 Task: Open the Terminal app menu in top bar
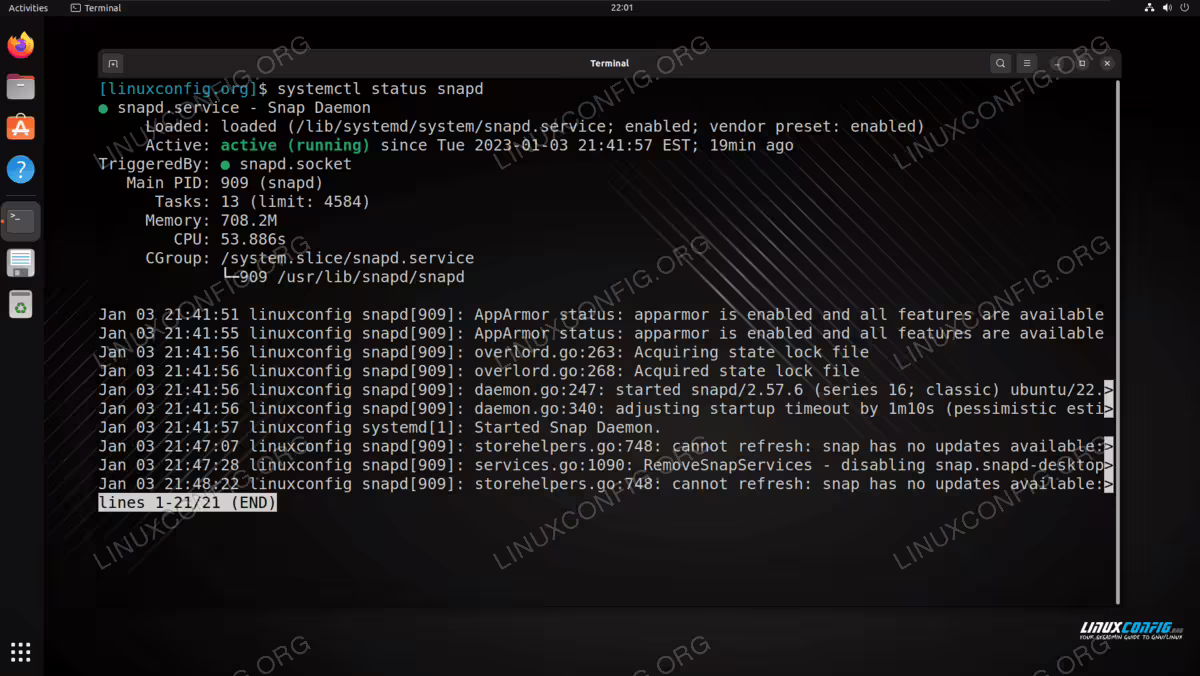click(96, 8)
